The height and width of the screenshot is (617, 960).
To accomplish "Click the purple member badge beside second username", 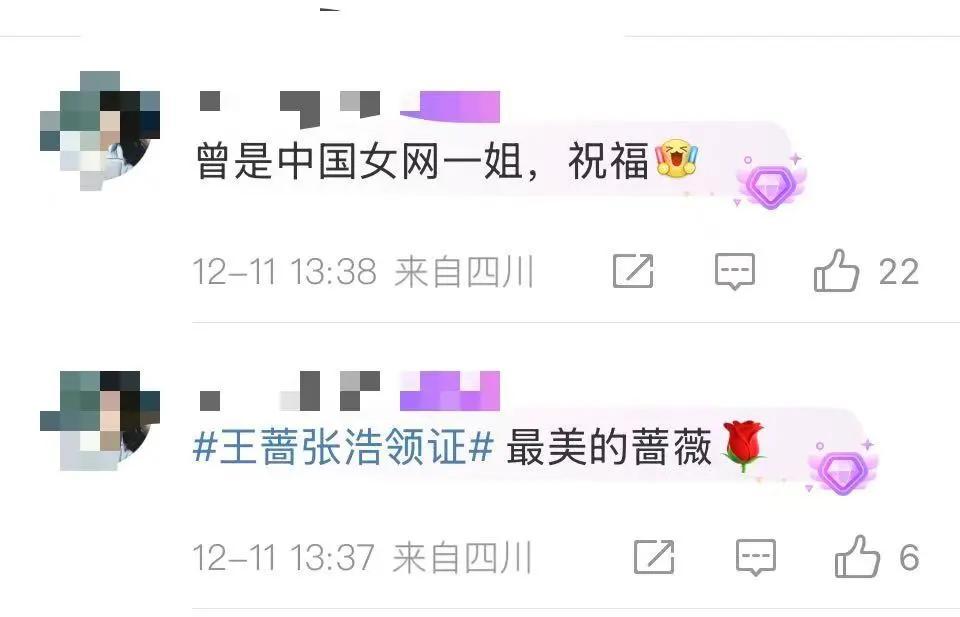I will (450, 391).
